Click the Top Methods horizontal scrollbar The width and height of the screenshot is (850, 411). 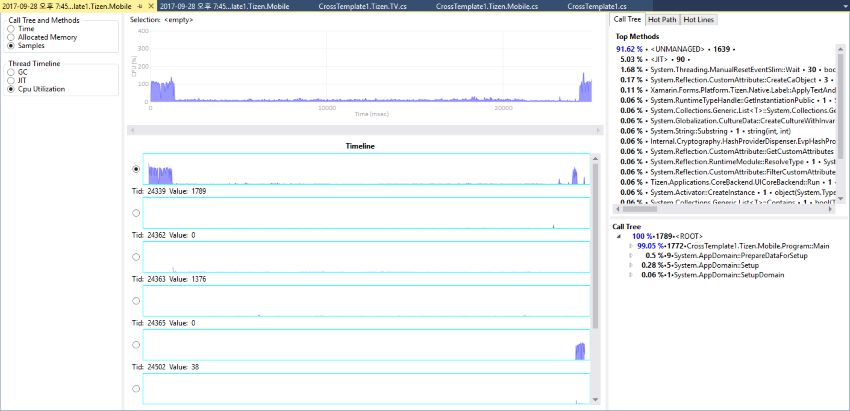[x=720, y=209]
